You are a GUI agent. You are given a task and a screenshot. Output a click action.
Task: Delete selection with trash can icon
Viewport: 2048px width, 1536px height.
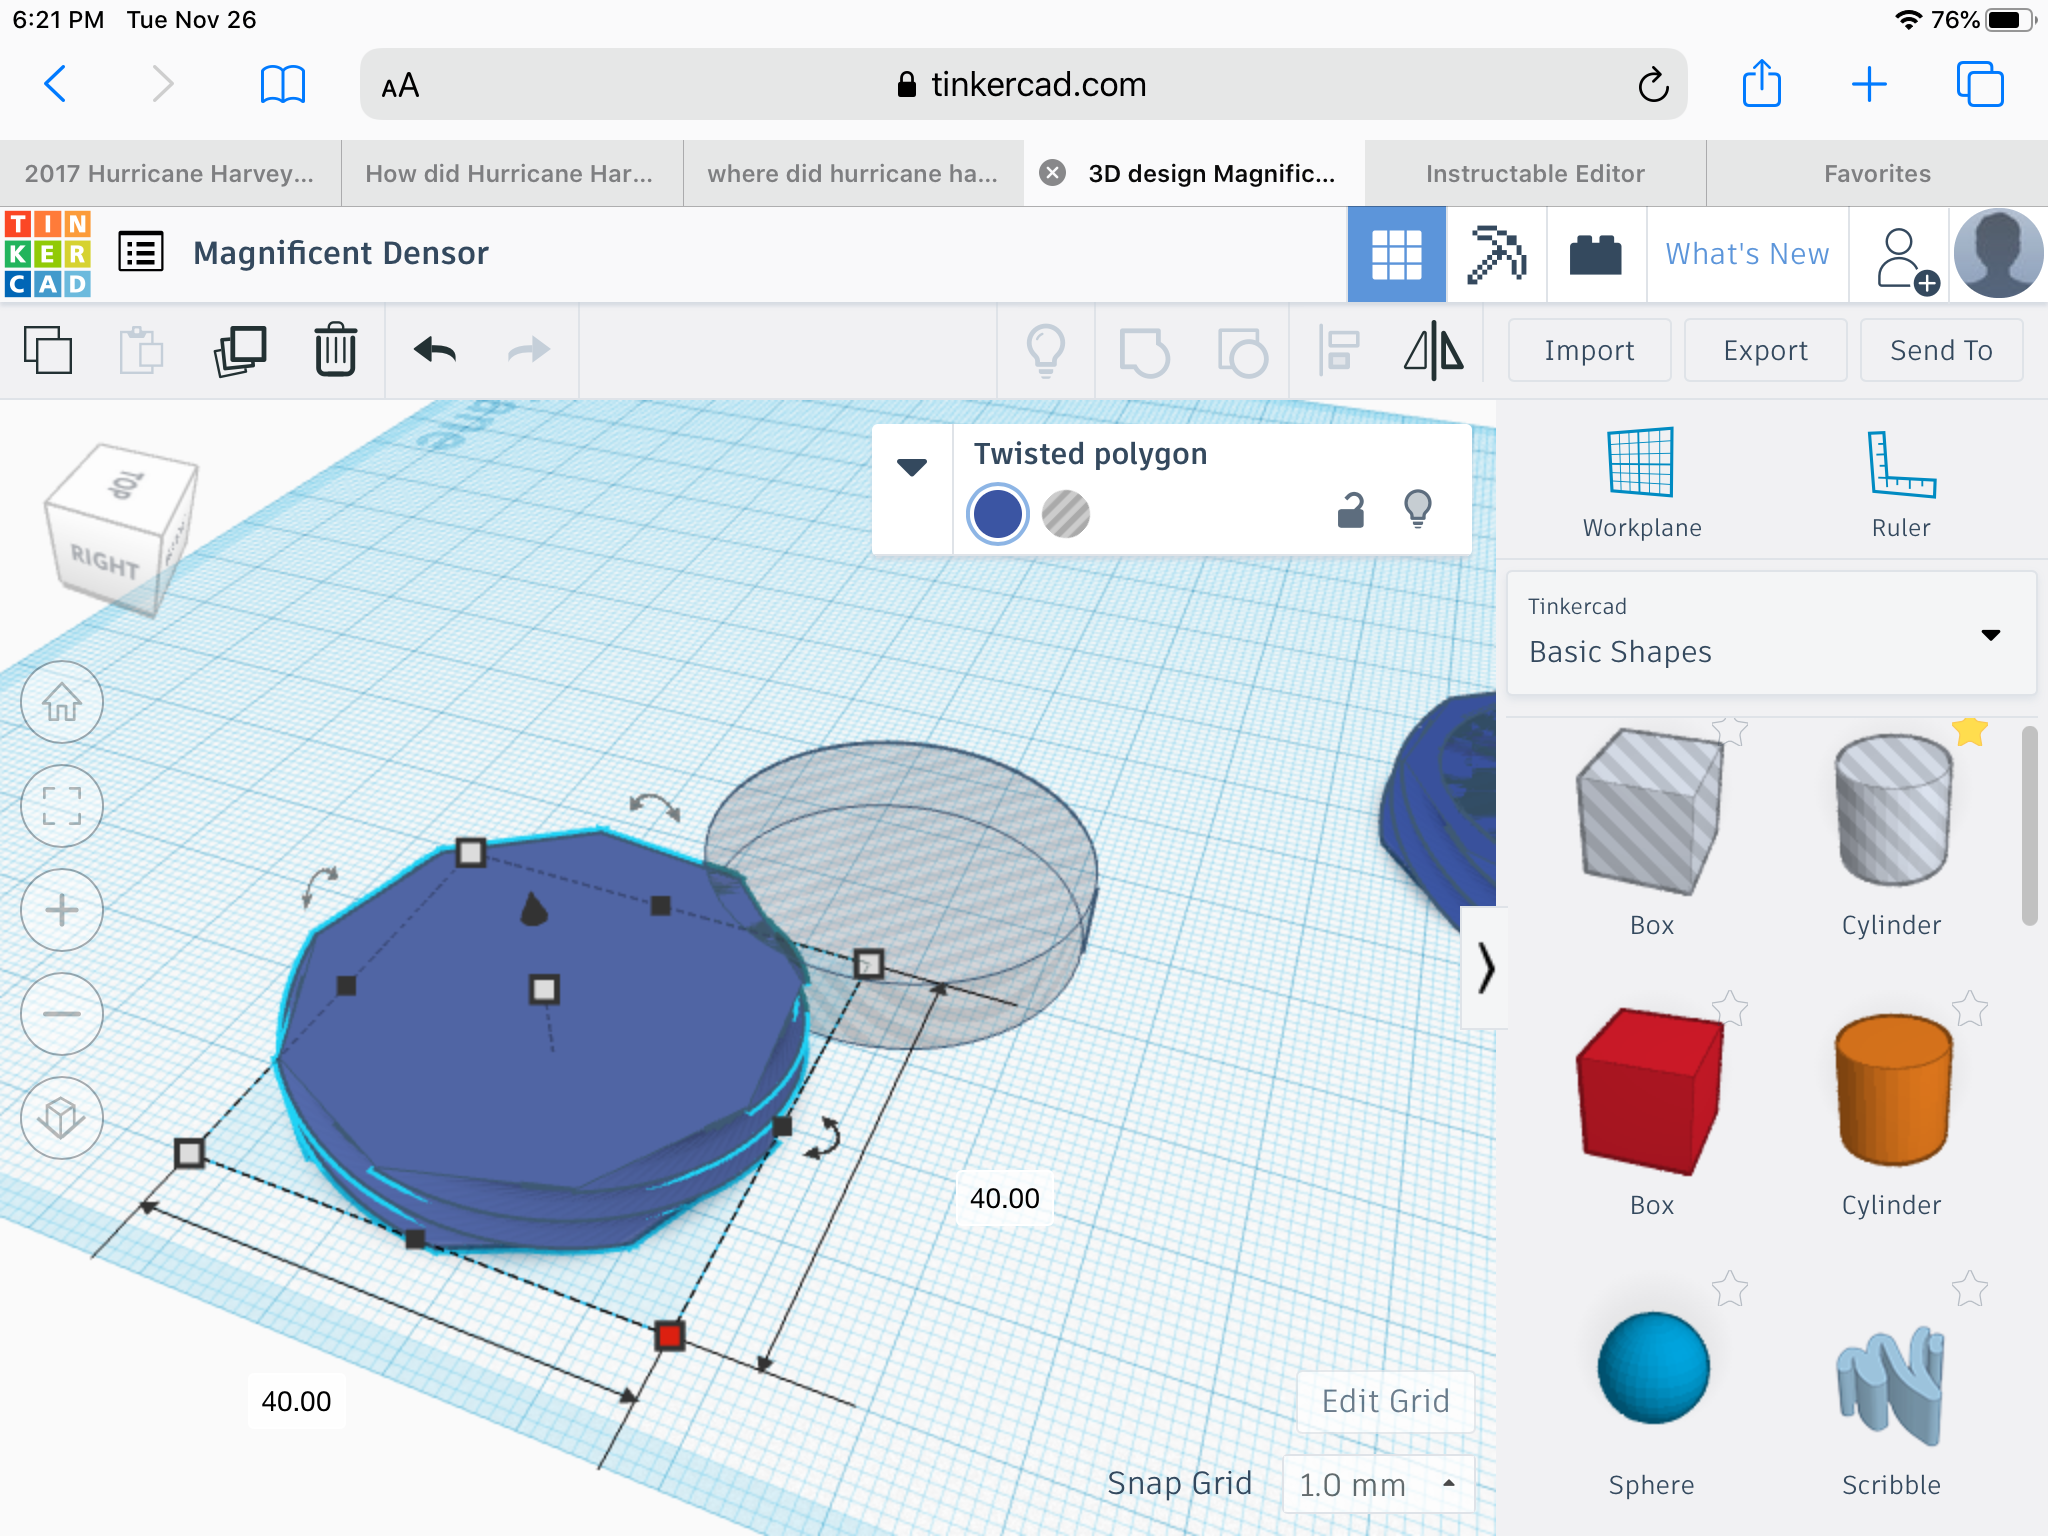pyautogui.click(x=335, y=349)
